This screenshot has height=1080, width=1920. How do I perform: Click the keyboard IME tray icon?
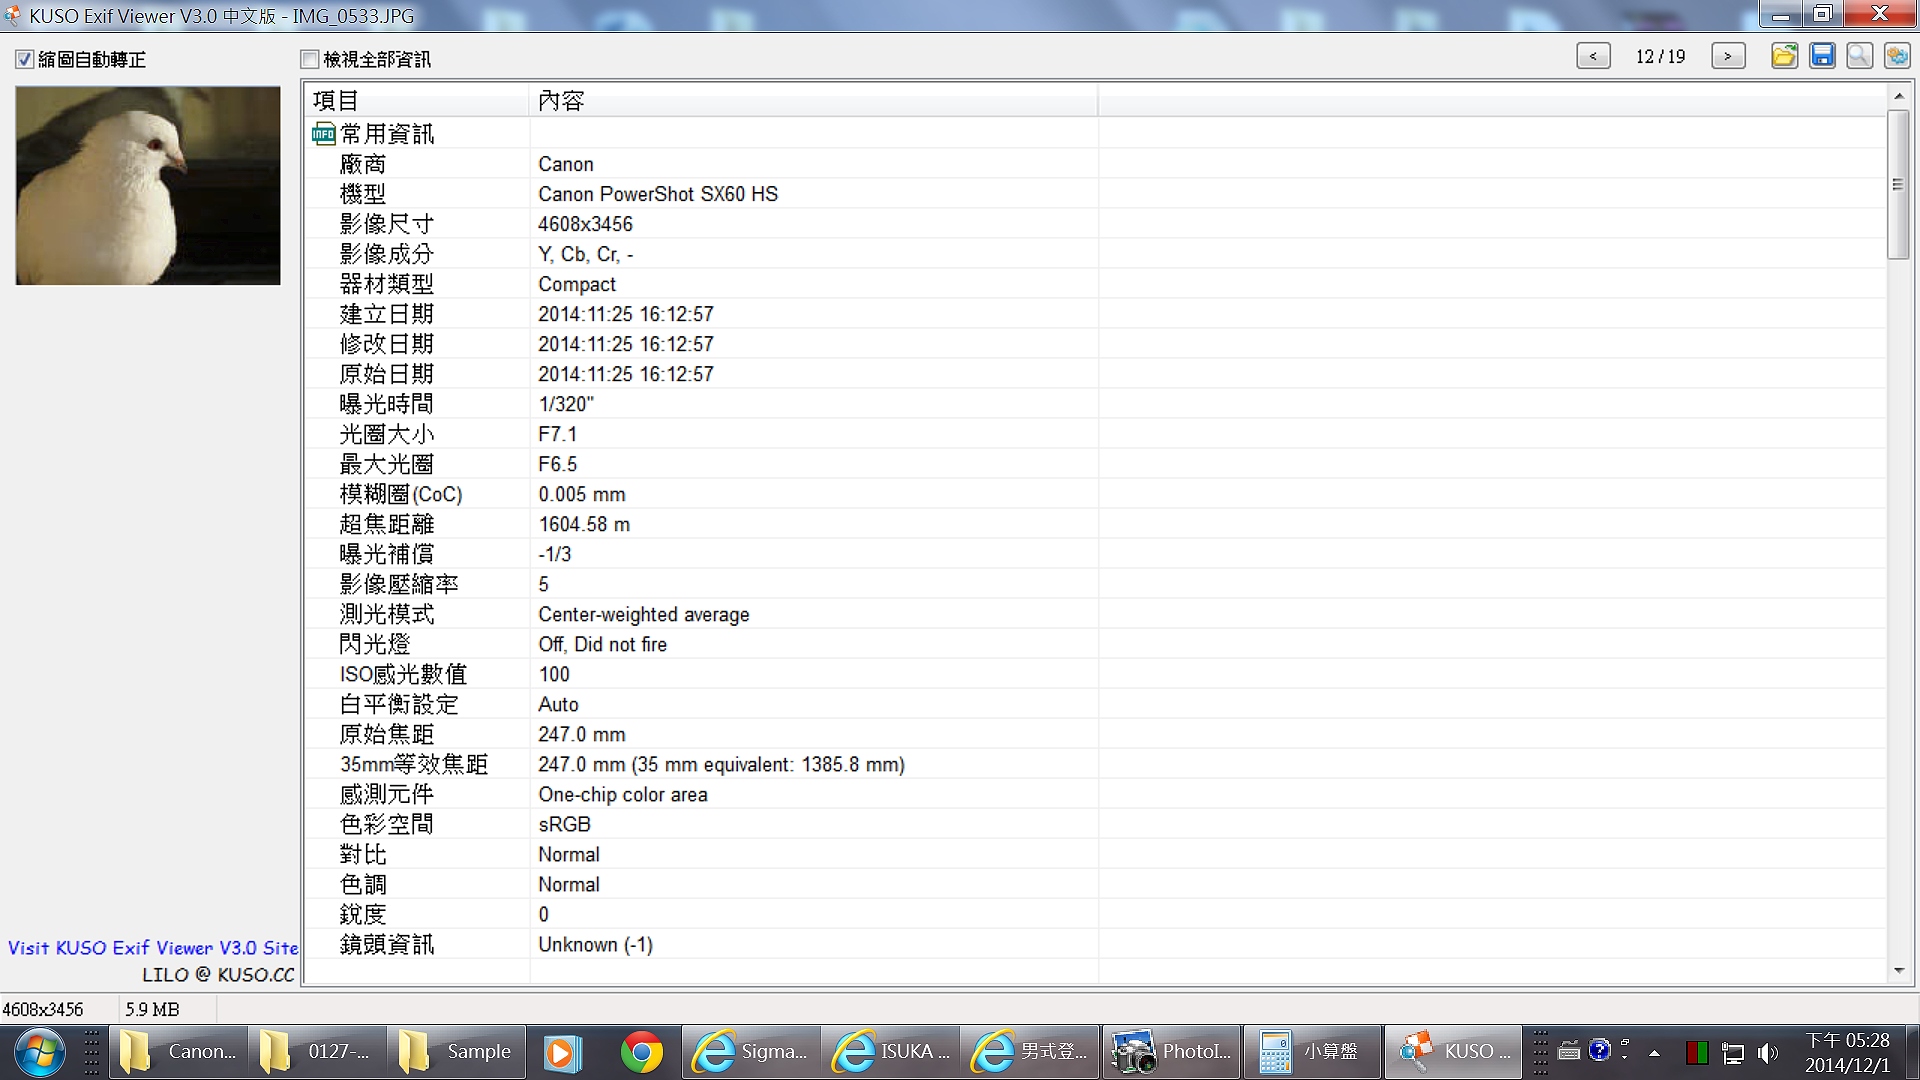click(1569, 1051)
